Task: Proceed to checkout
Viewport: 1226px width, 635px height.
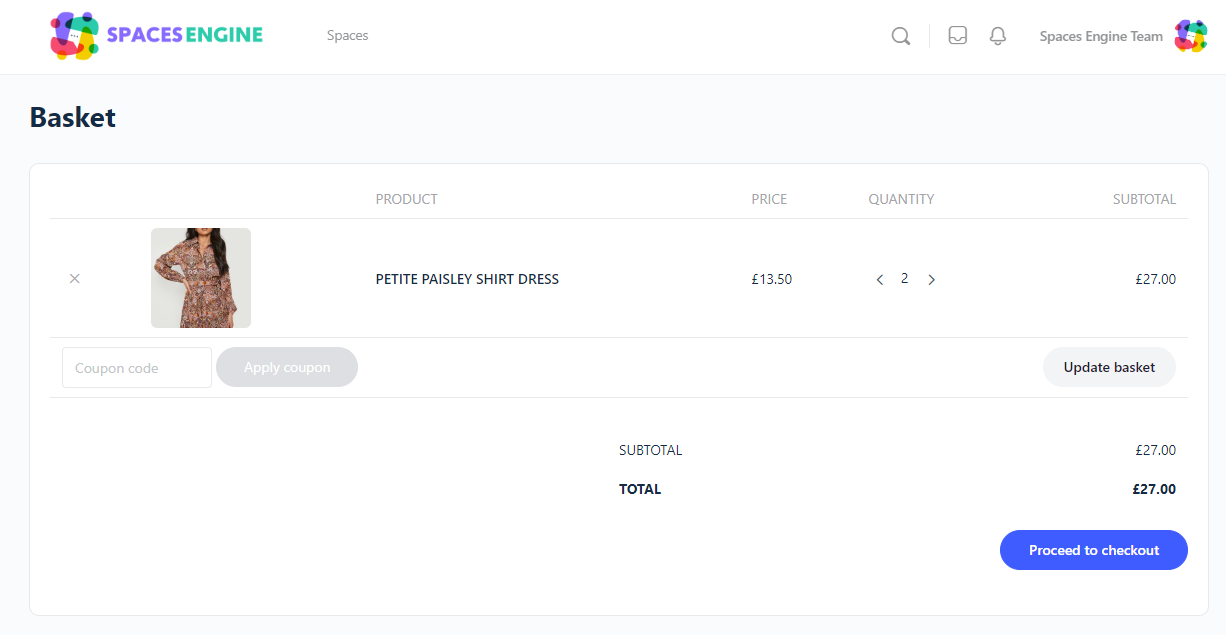Action: click(x=1093, y=550)
